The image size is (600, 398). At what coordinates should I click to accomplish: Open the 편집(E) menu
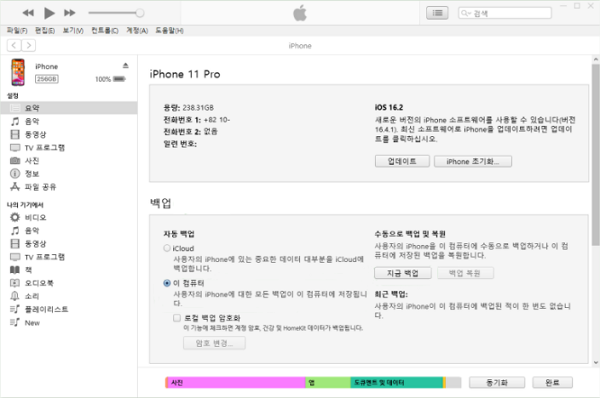(x=45, y=31)
